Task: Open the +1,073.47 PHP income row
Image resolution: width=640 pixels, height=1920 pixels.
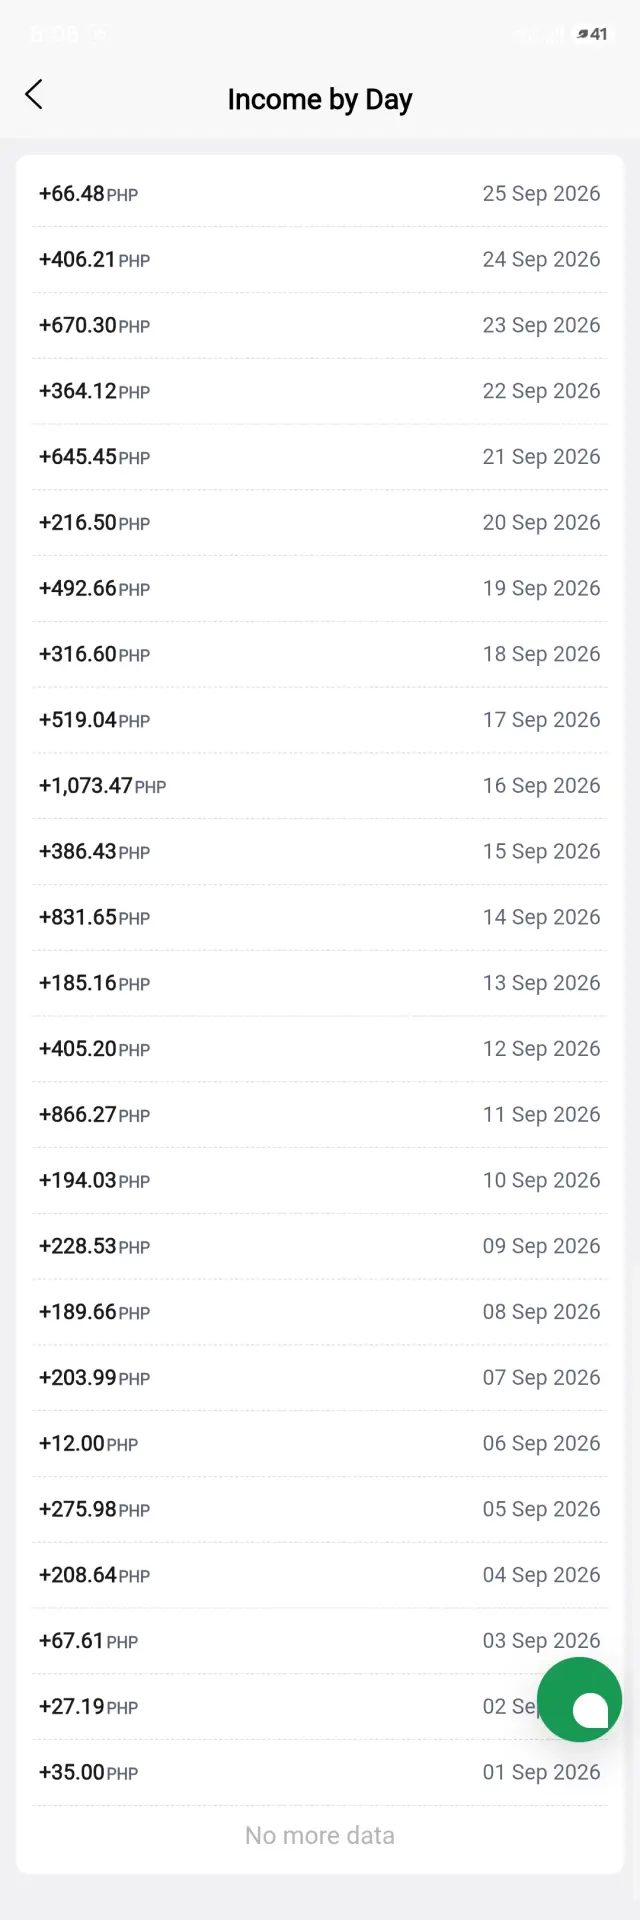Action: (x=320, y=786)
